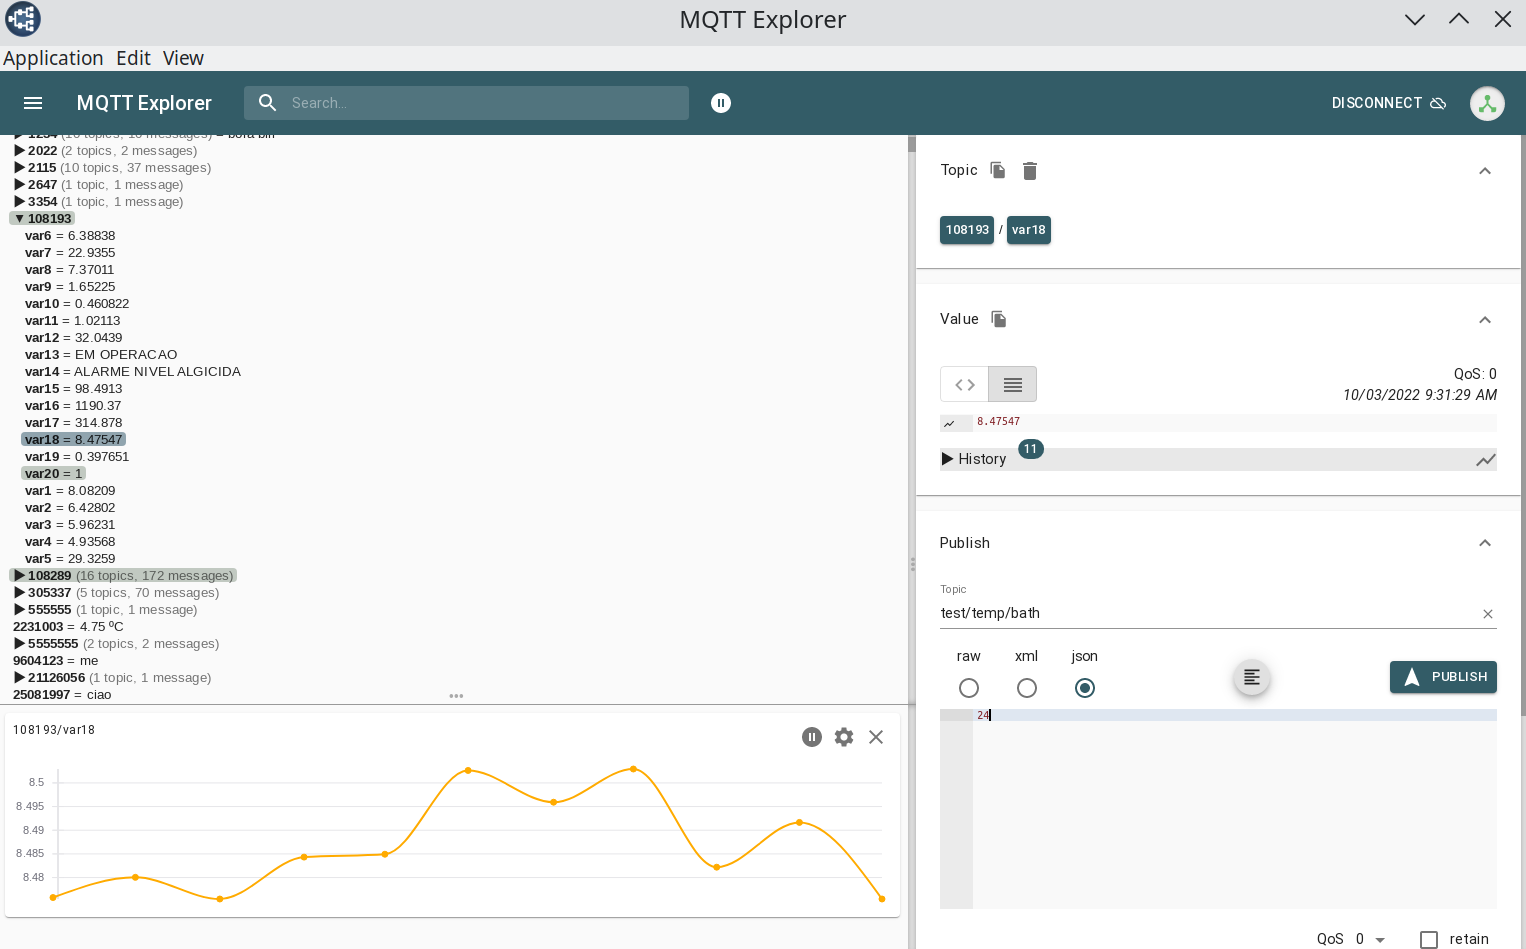Open the Application menu

[53, 58]
